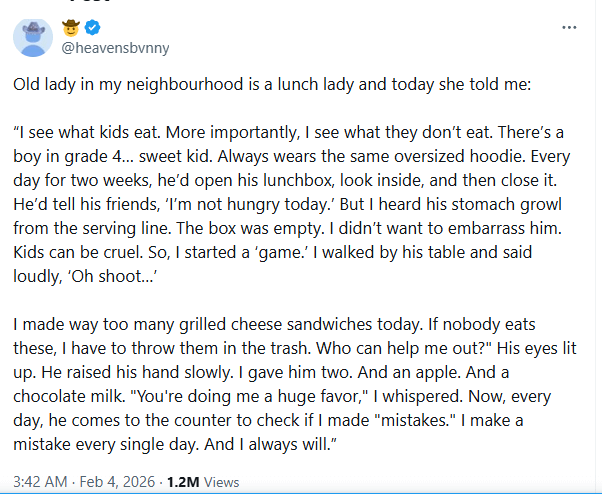This screenshot has height=494, width=602.
Task: Click the blue verified checkmark badge
Action: click(x=90, y=26)
